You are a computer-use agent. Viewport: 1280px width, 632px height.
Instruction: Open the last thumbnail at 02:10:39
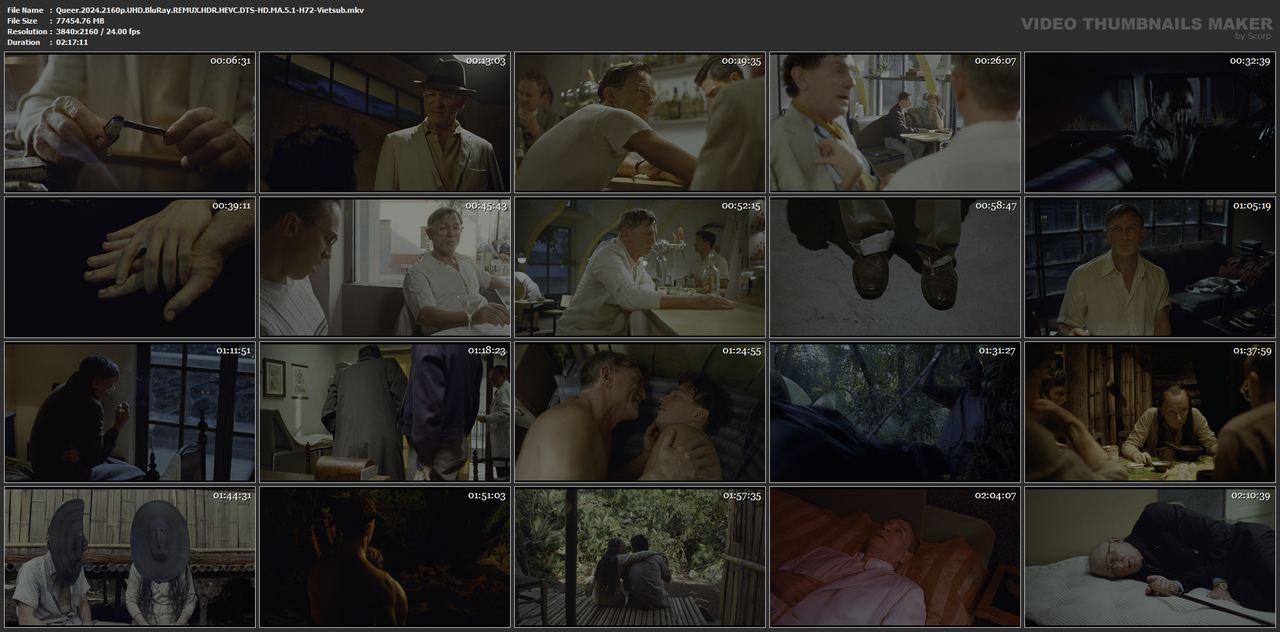(1150, 557)
